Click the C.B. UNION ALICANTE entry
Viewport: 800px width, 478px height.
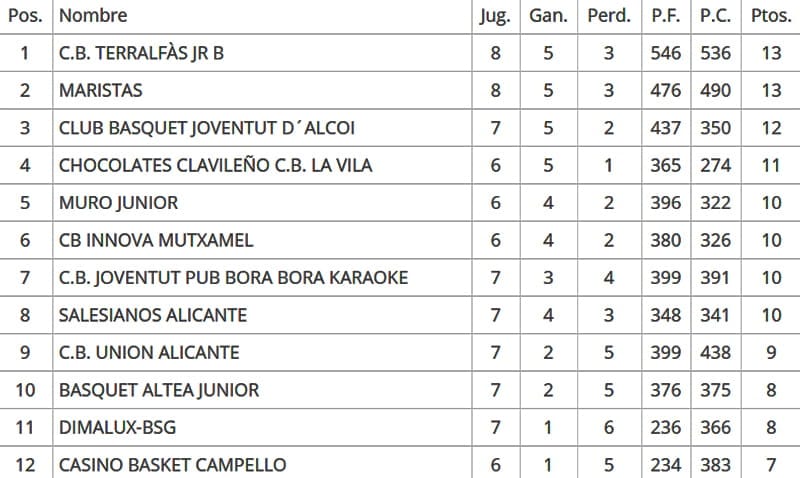[149, 353]
